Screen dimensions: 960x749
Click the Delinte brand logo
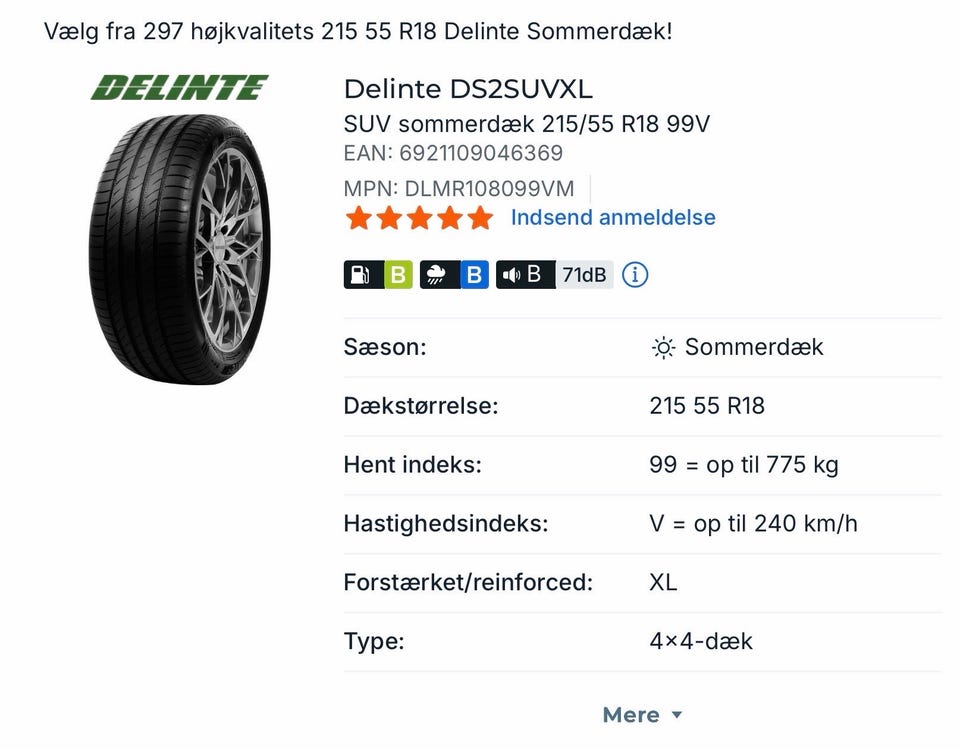coord(181,87)
